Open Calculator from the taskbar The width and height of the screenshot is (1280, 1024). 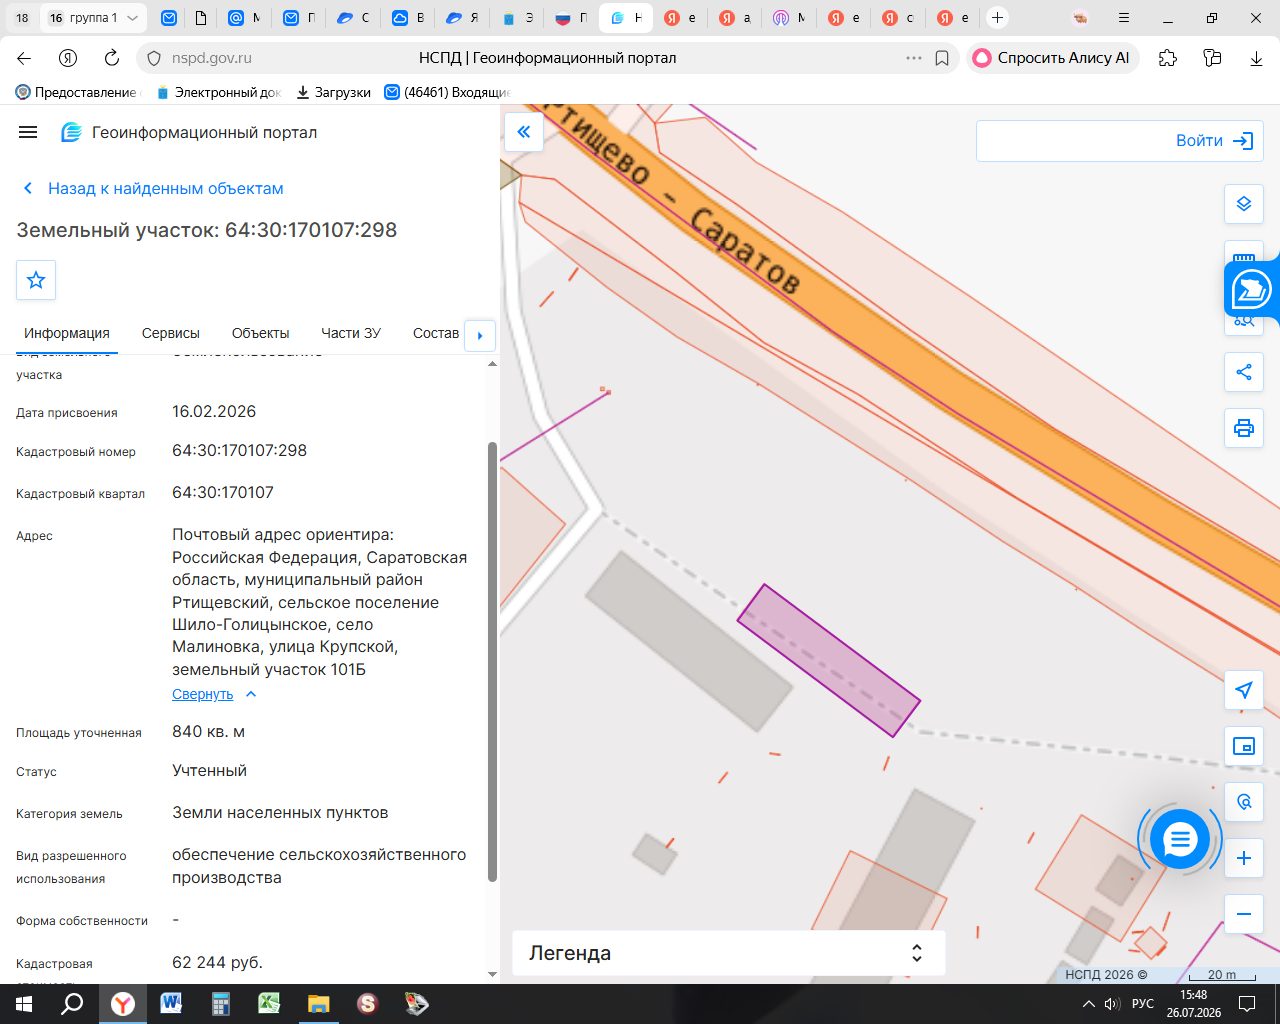click(220, 1003)
